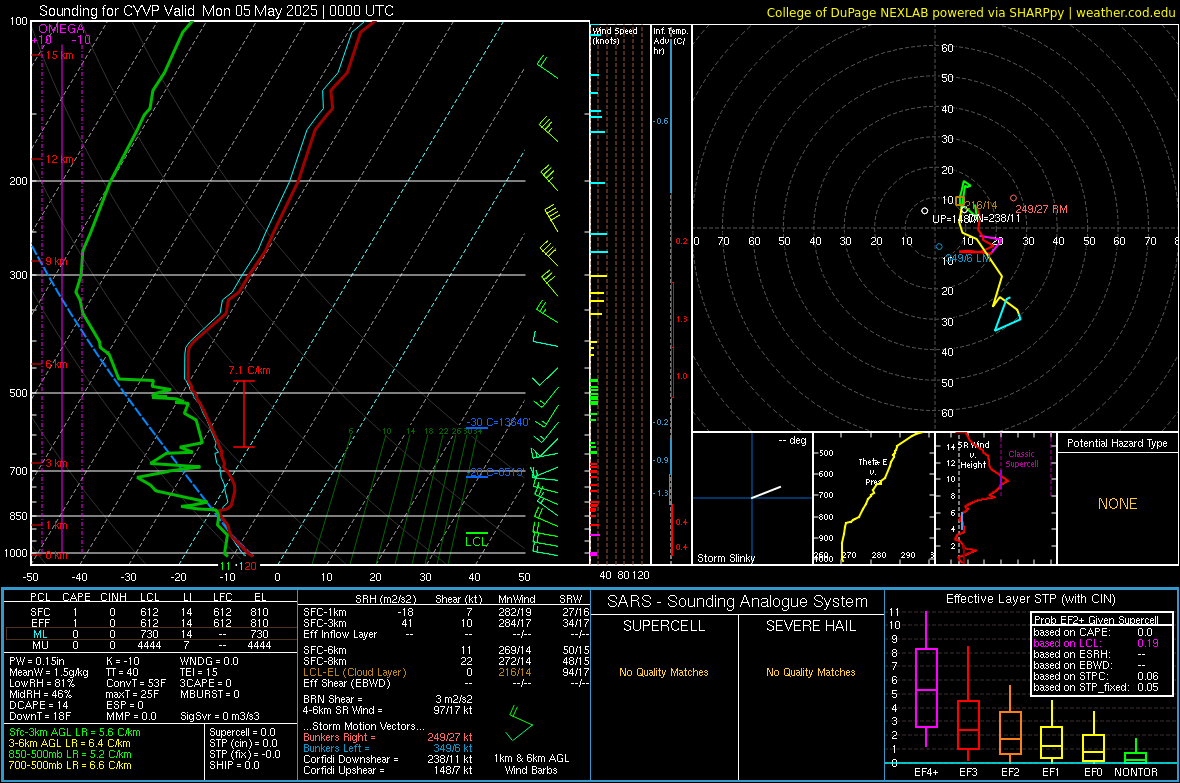Click the 'SigSvr = 0 m3/s3' value
Viewport: 1180px width, 783px height.
pyautogui.click(x=220, y=716)
